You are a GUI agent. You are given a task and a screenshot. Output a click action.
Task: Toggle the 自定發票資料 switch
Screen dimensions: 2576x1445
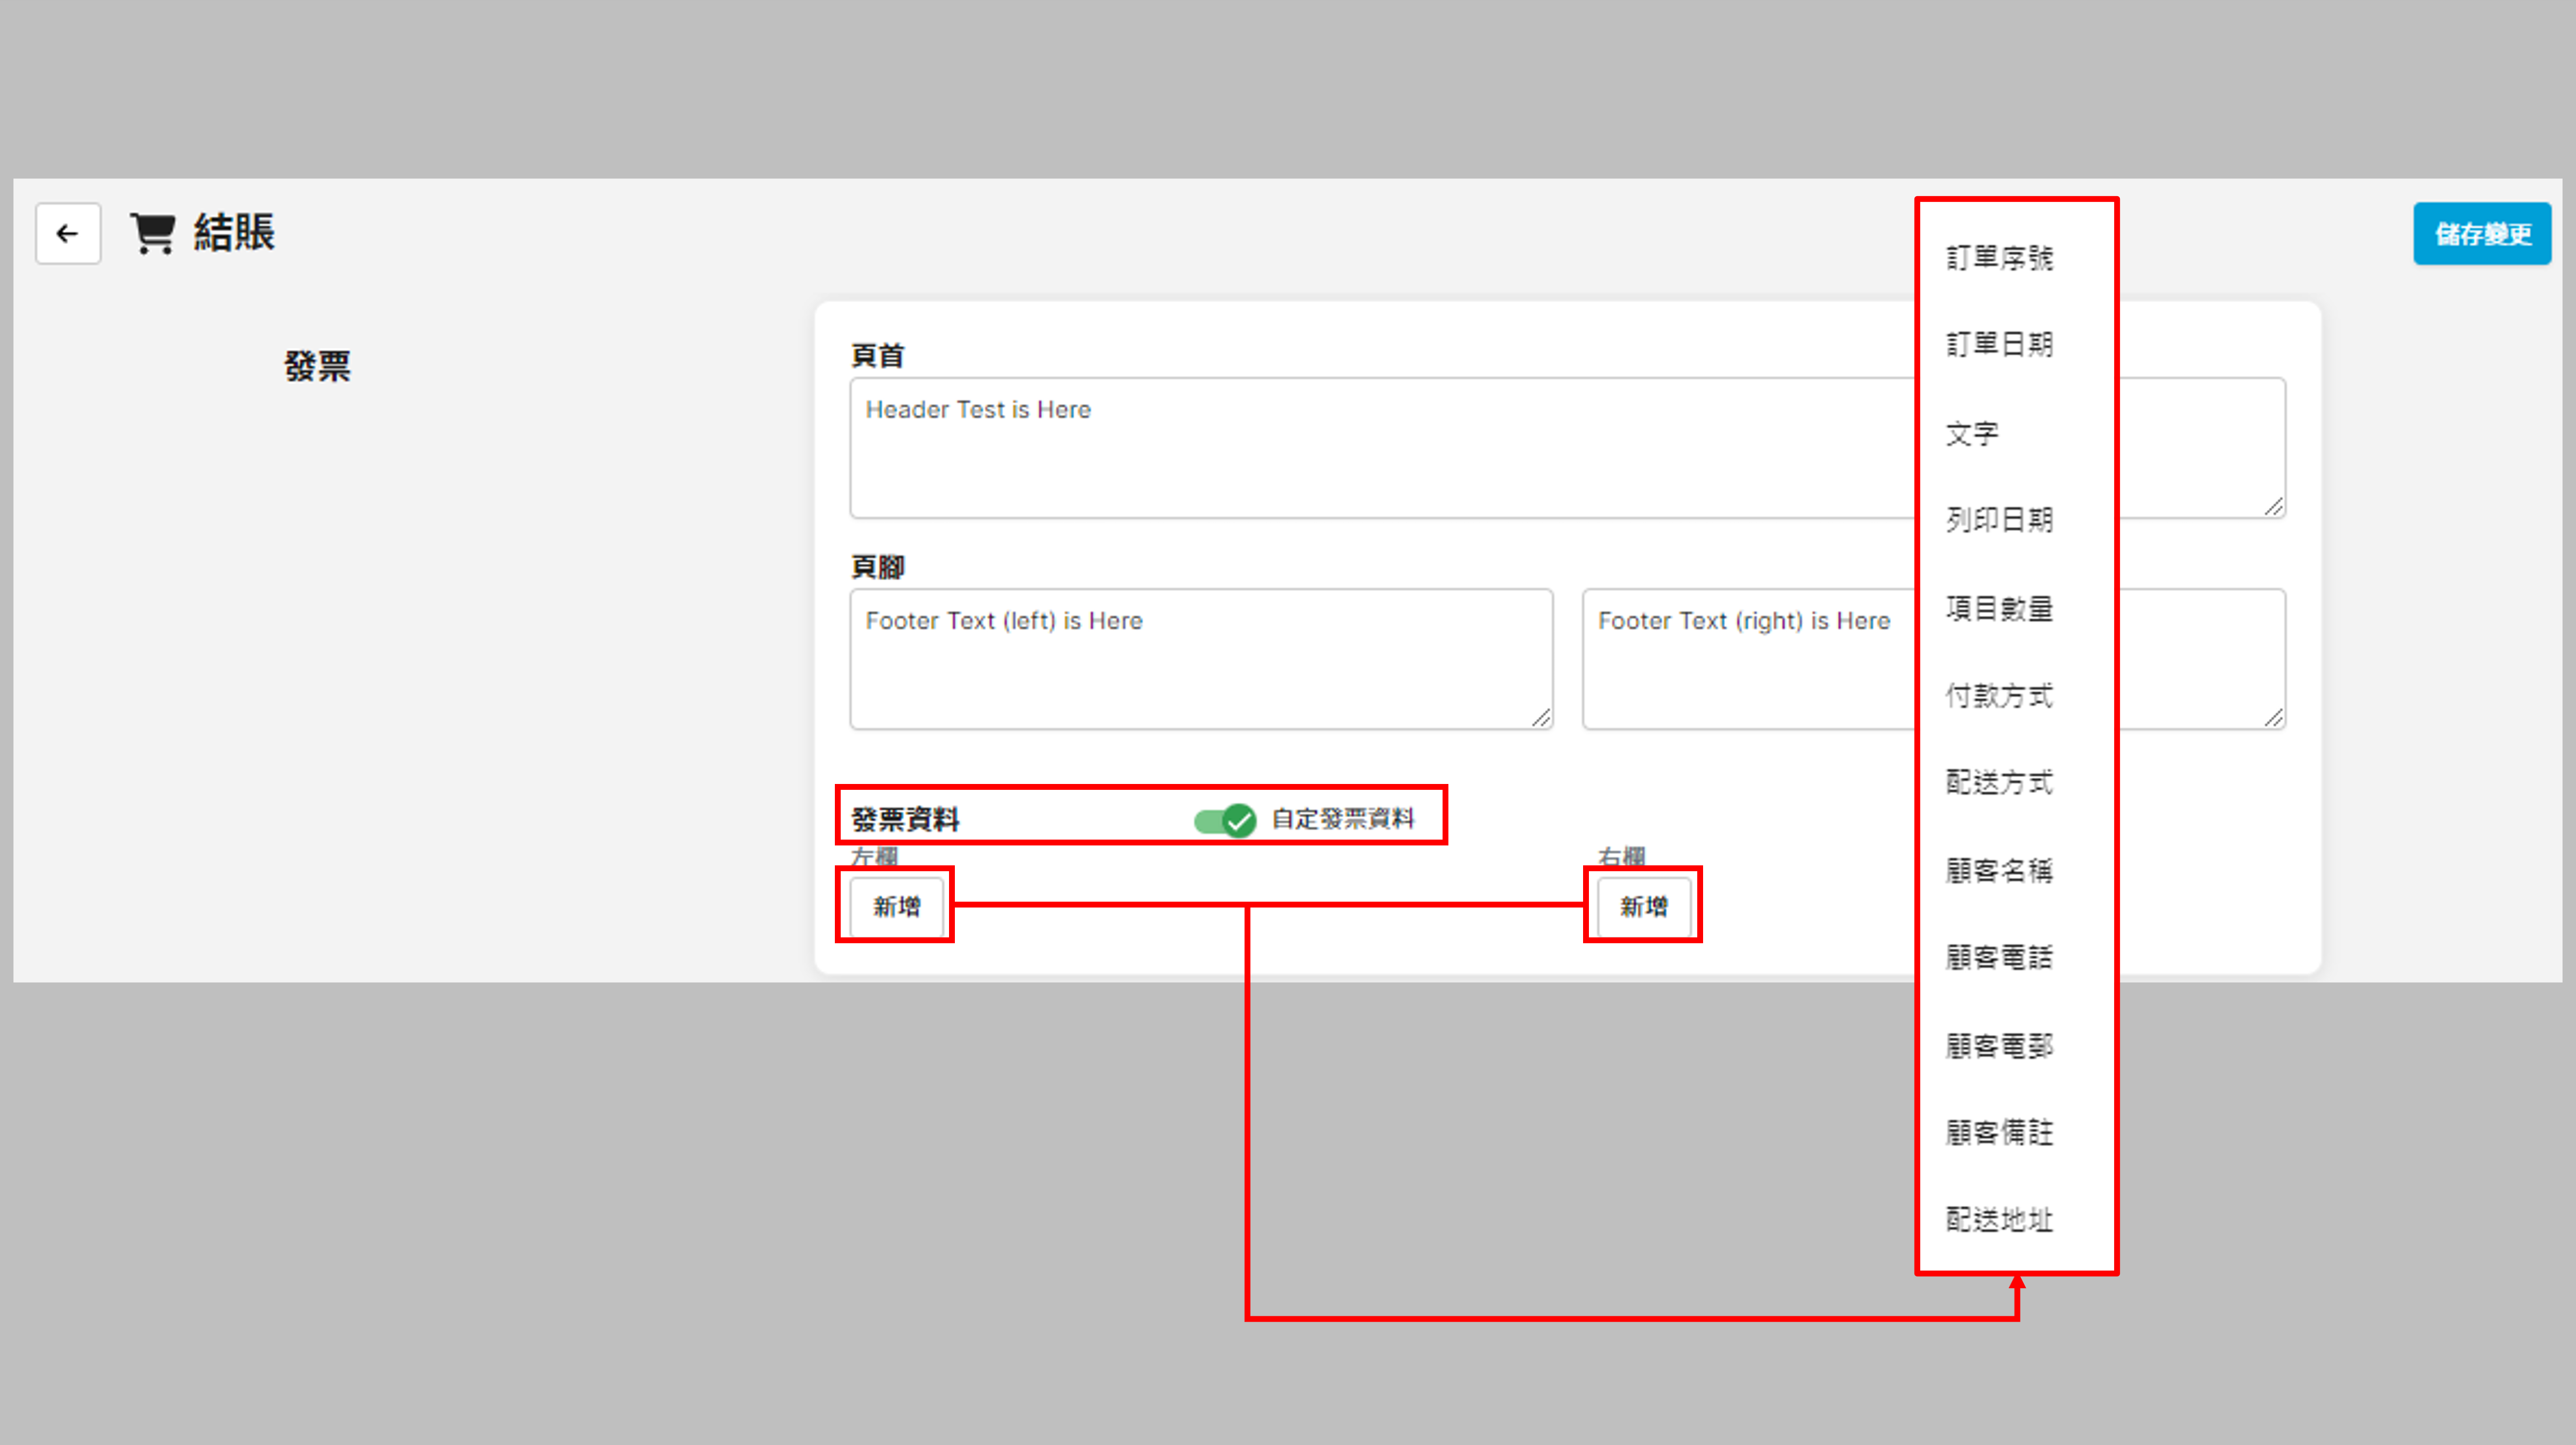coord(1225,820)
